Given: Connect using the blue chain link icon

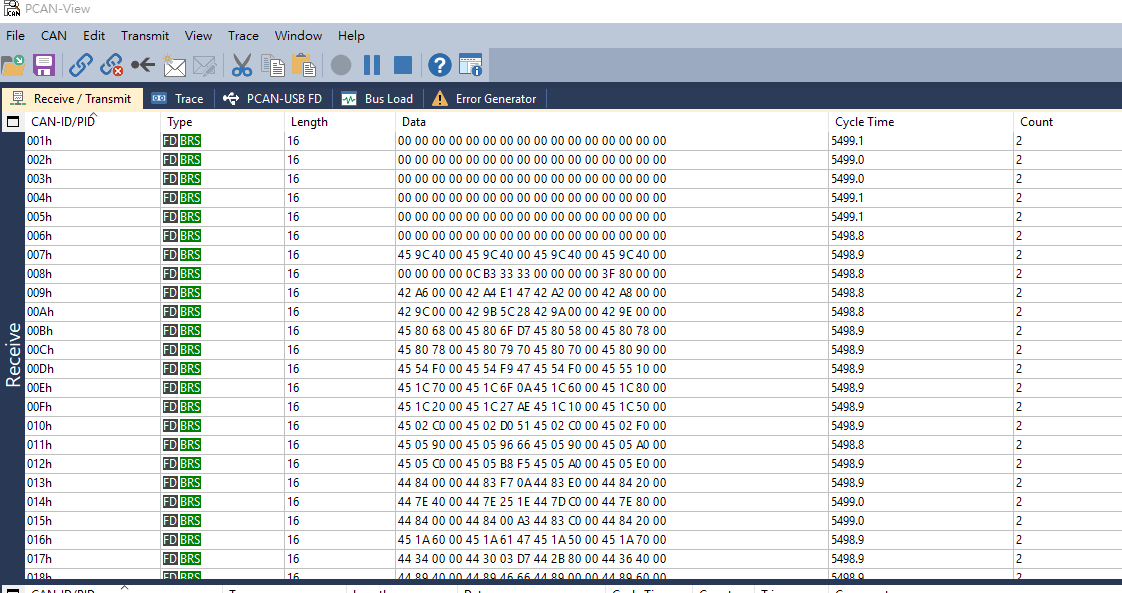Looking at the screenshot, I should click(80, 65).
